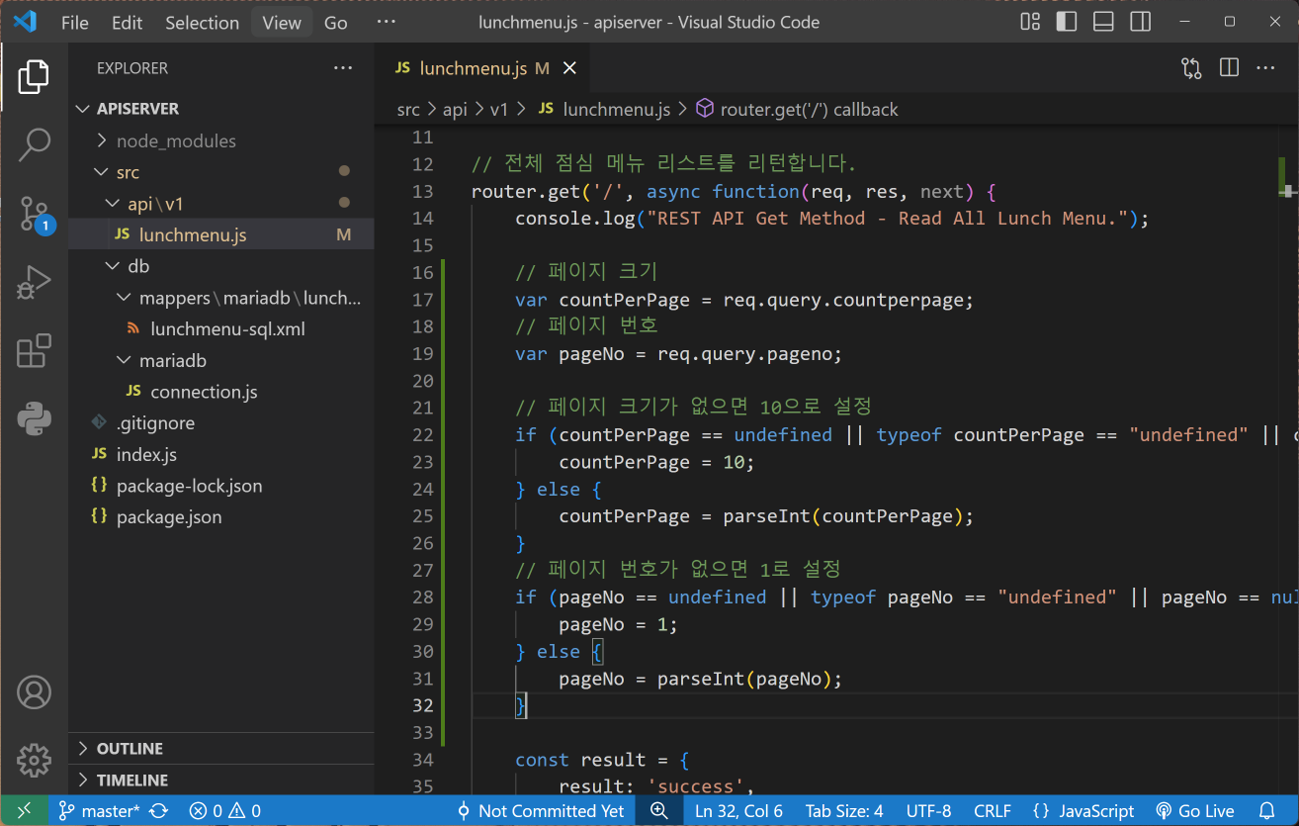Screen dimensions: 1299x826
Task: Open connection.js file
Action: point(221,392)
